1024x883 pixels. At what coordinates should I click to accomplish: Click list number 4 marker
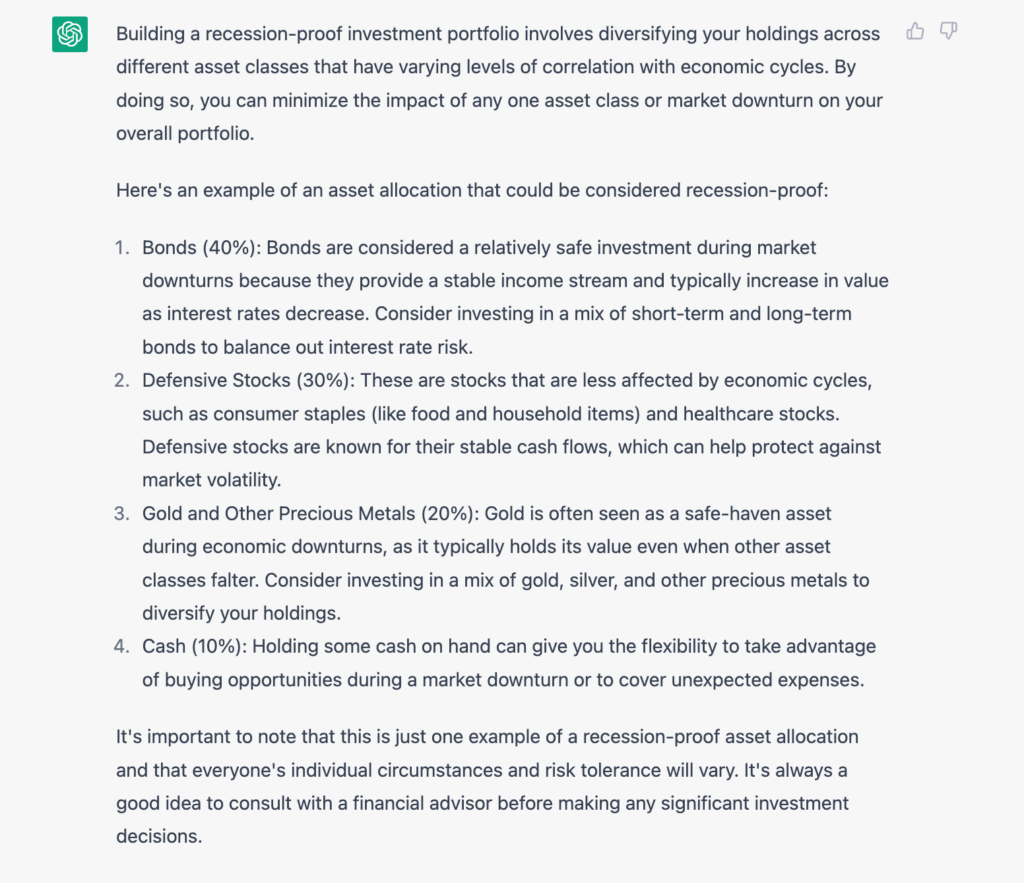[x=121, y=646]
